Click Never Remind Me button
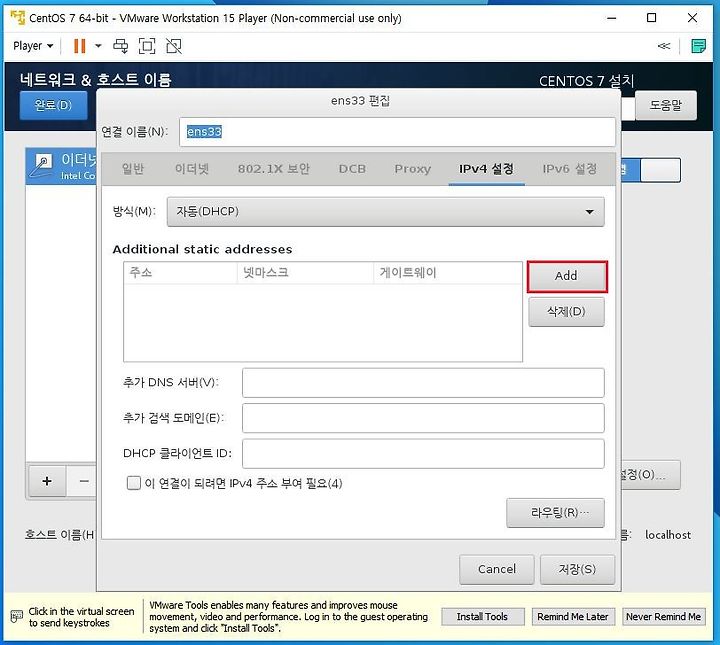 click(x=664, y=617)
